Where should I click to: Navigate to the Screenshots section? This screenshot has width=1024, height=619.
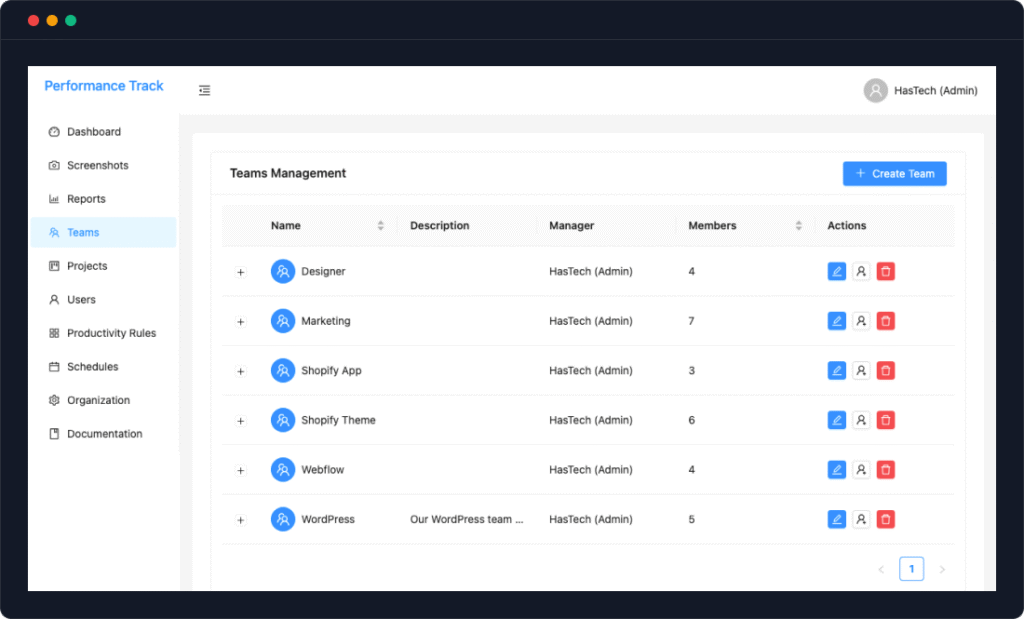coord(97,166)
